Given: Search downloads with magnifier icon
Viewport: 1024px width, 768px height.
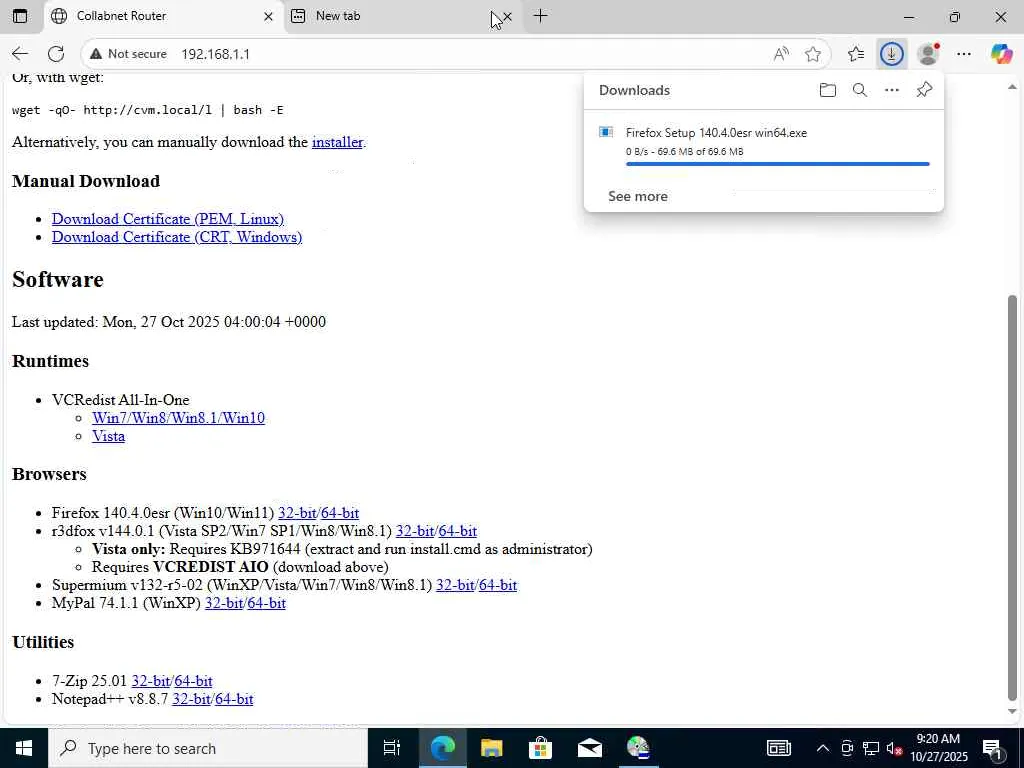Looking at the screenshot, I should click(x=860, y=90).
